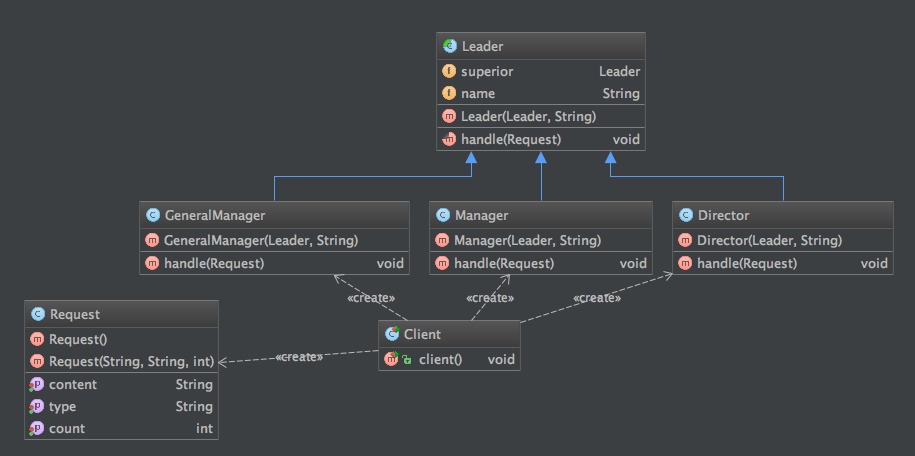Select the handle(Request) method in Leader
The image size is (915, 456).
coord(510,140)
